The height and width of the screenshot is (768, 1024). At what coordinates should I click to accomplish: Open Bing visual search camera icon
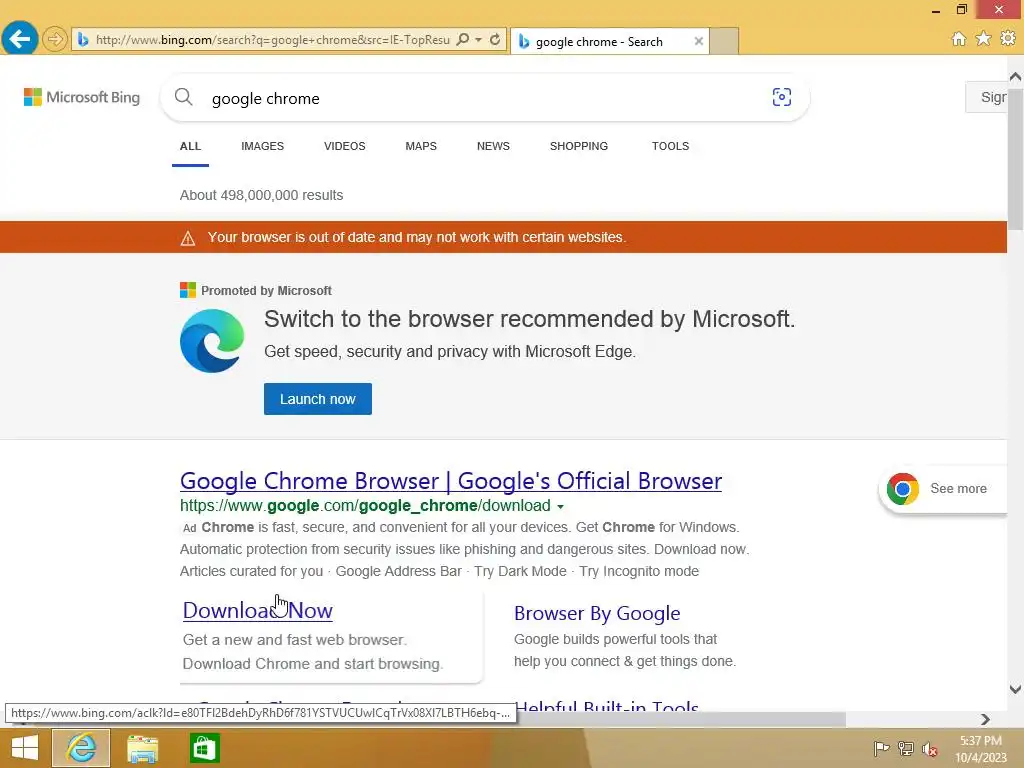click(782, 97)
